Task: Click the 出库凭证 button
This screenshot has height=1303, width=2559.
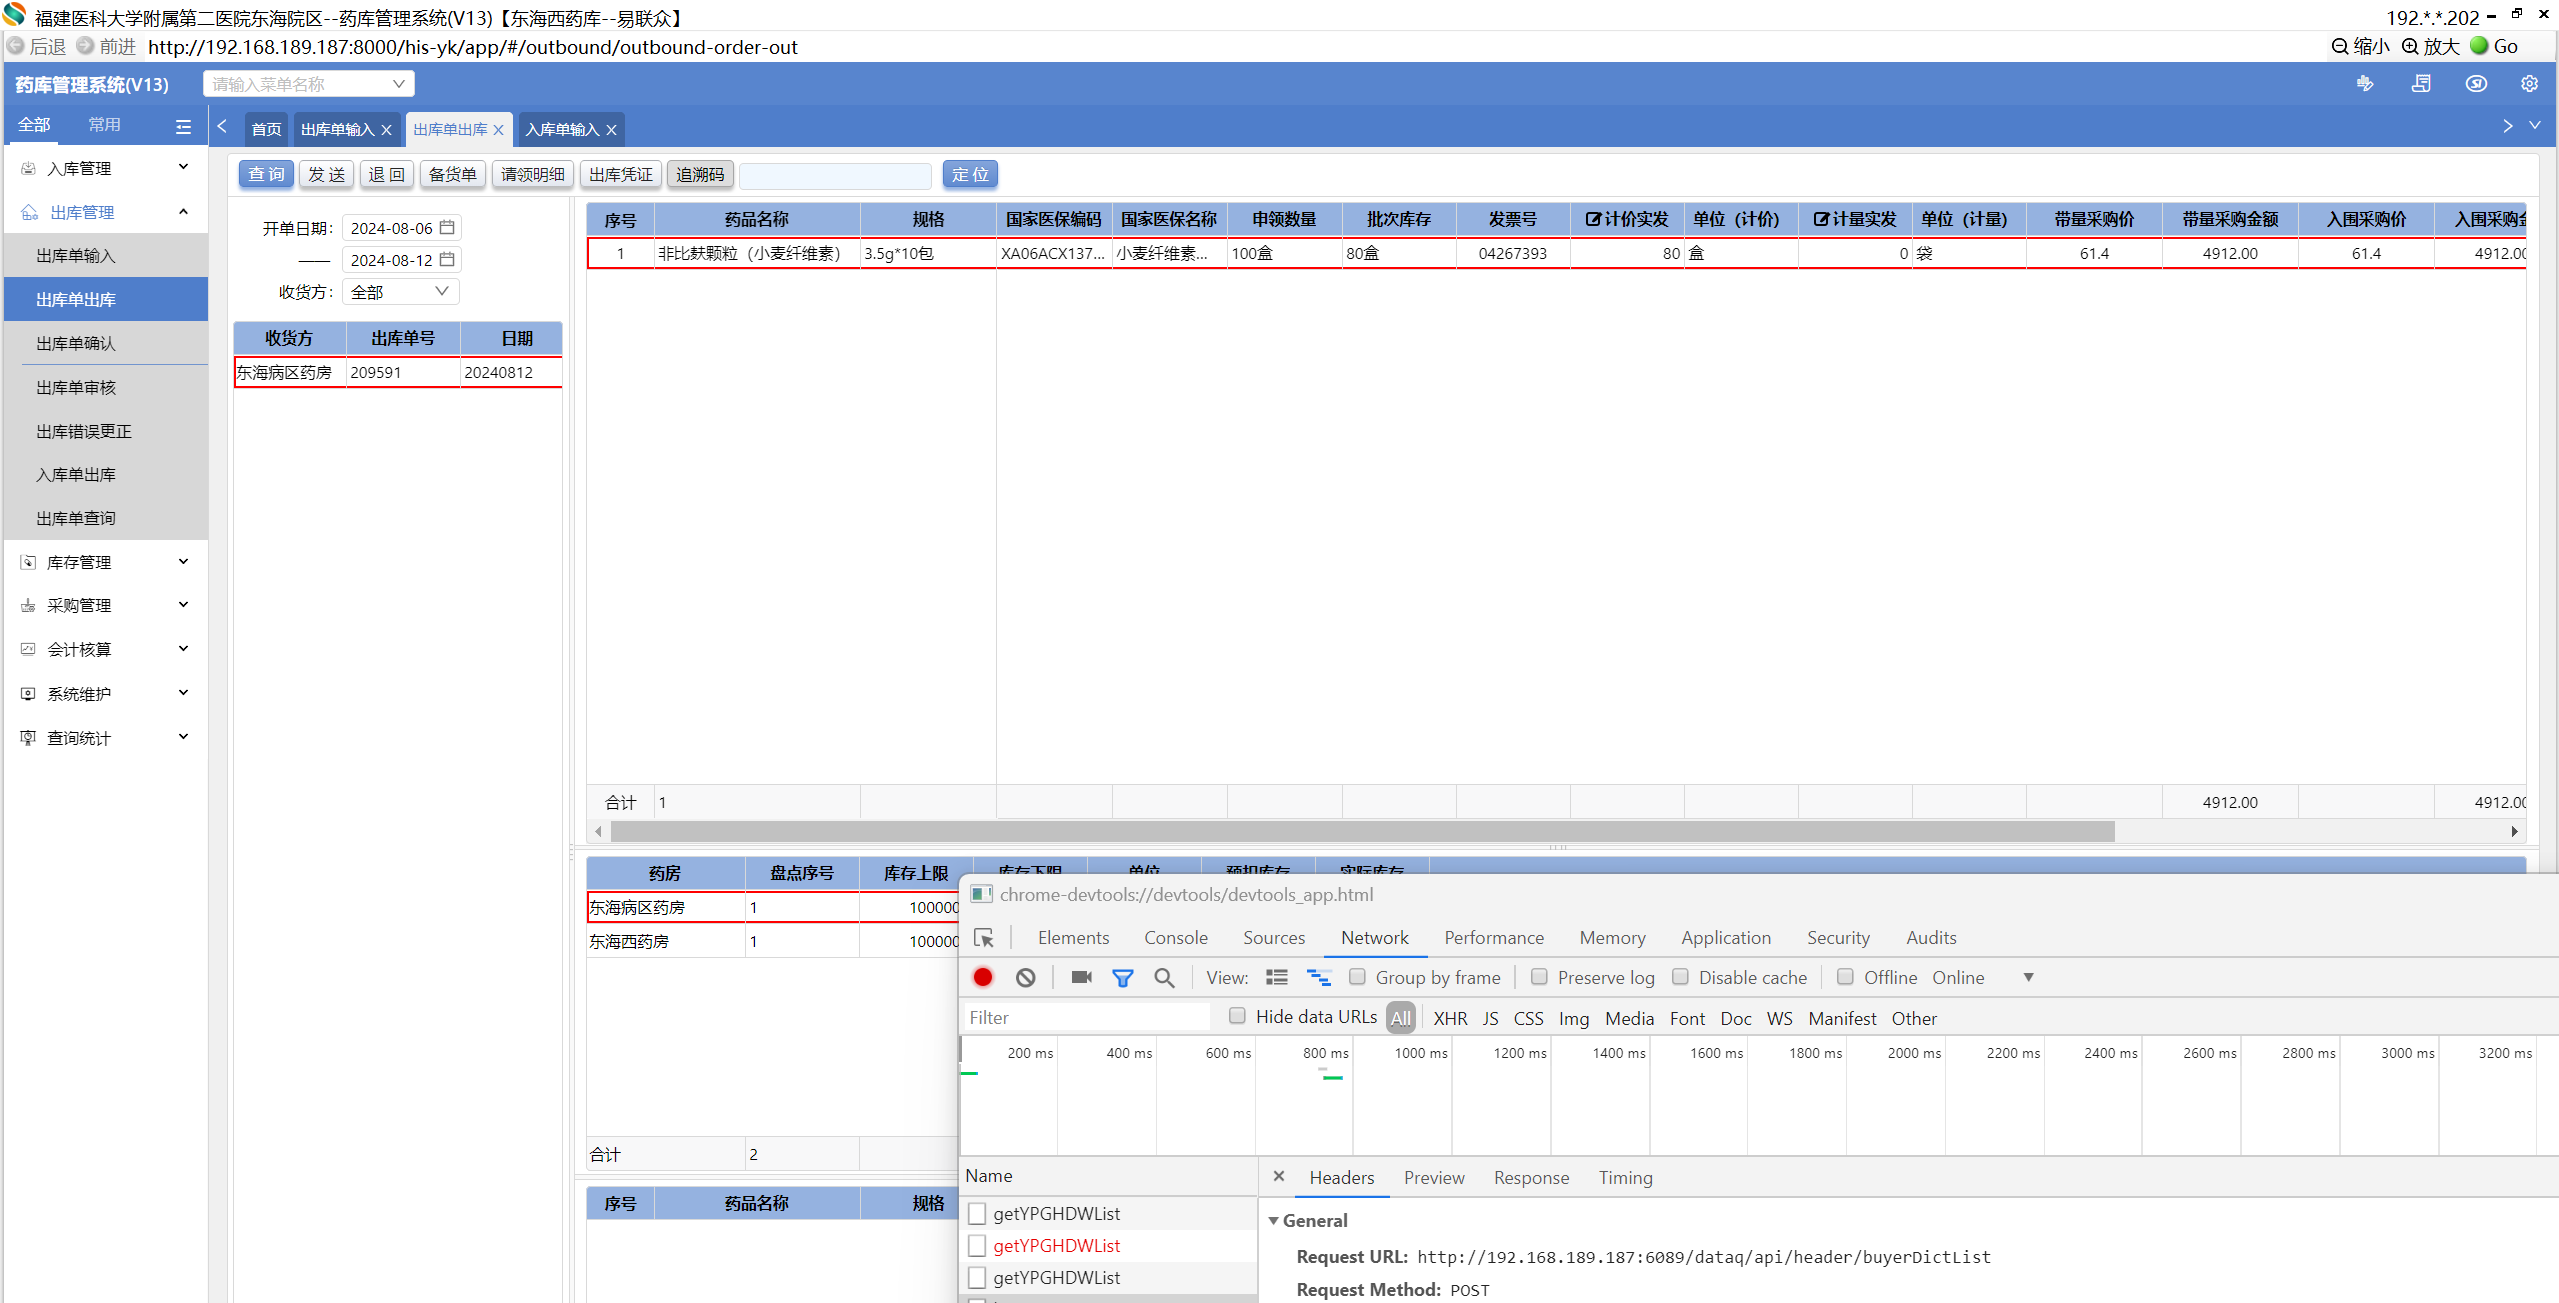Action: click(x=620, y=174)
